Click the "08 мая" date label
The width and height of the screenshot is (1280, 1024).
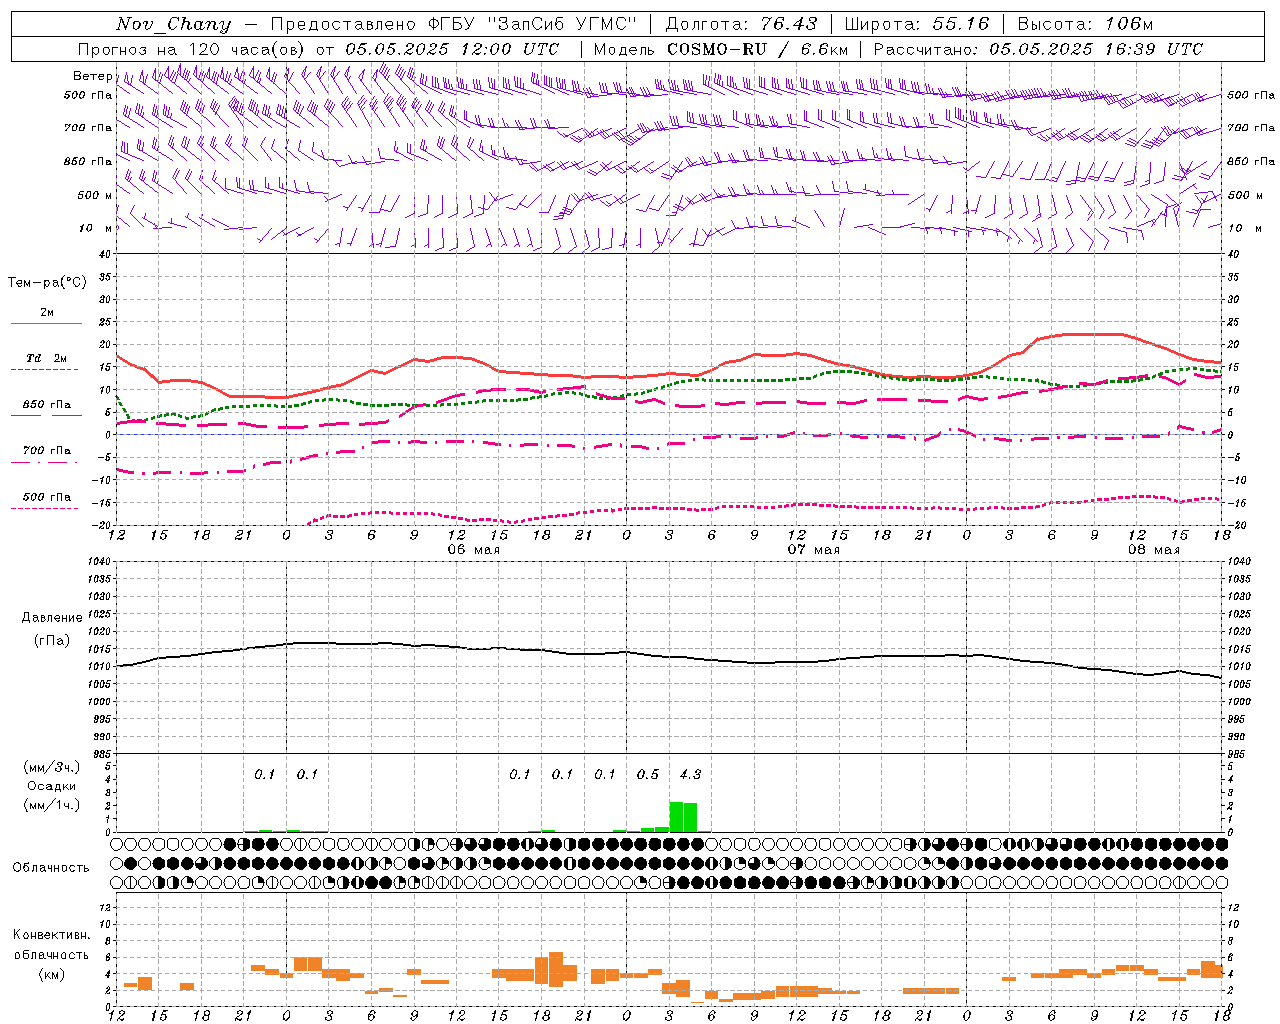tap(1154, 550)
